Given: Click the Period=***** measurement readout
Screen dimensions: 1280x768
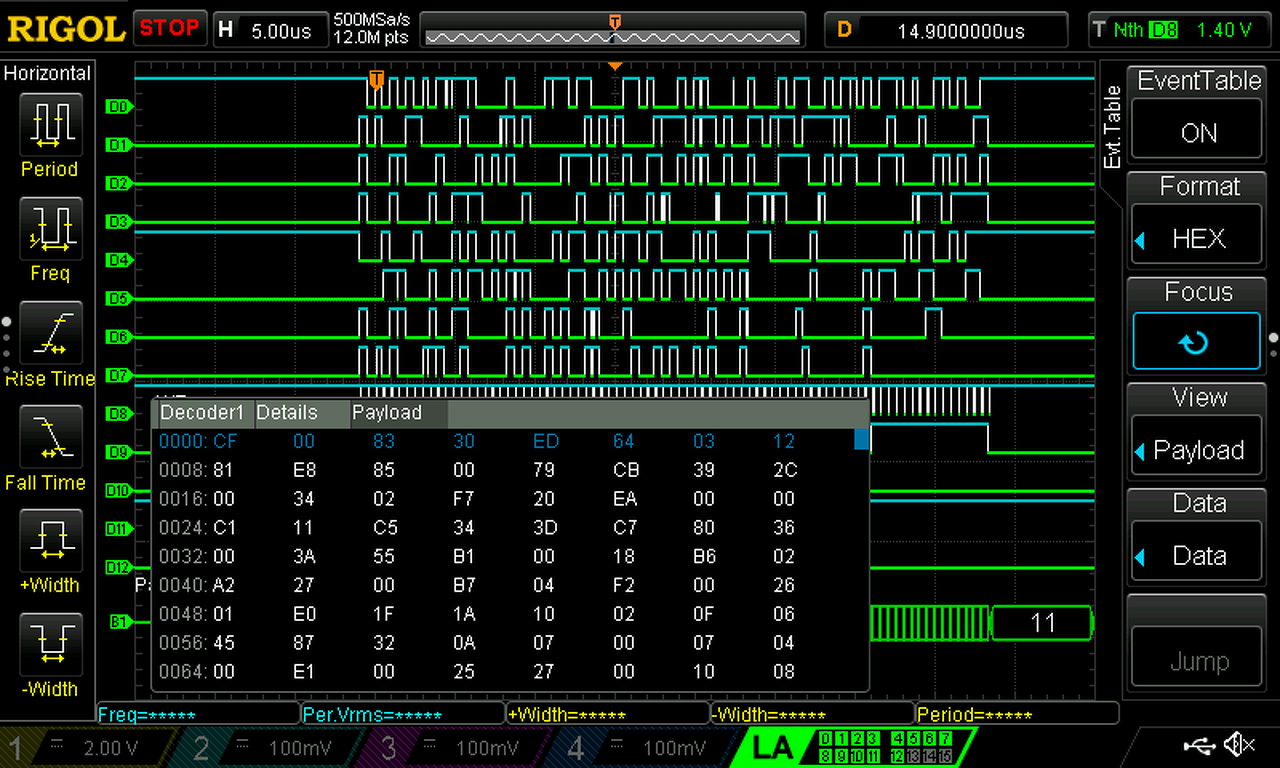Looking at the screenshot, I should (1017, 715).
